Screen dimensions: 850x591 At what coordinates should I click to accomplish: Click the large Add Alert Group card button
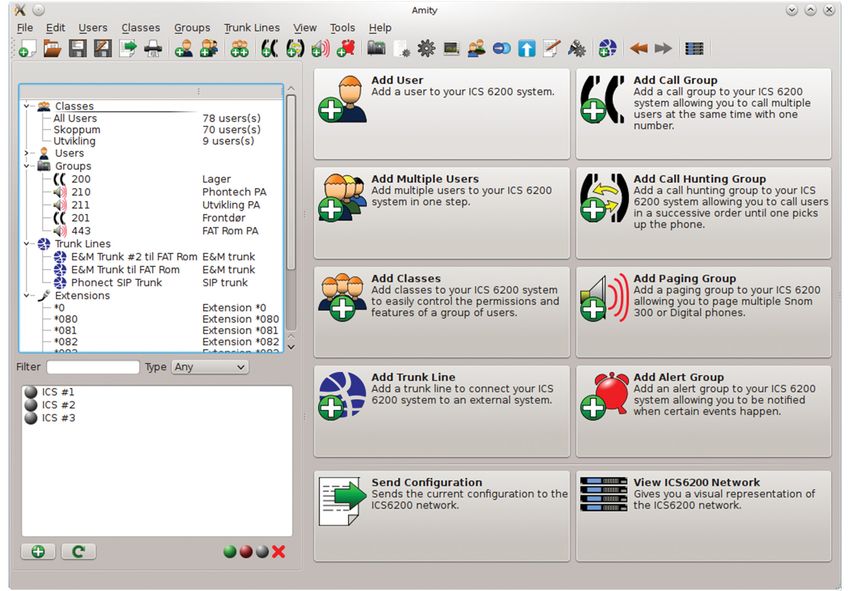[704, 412]
